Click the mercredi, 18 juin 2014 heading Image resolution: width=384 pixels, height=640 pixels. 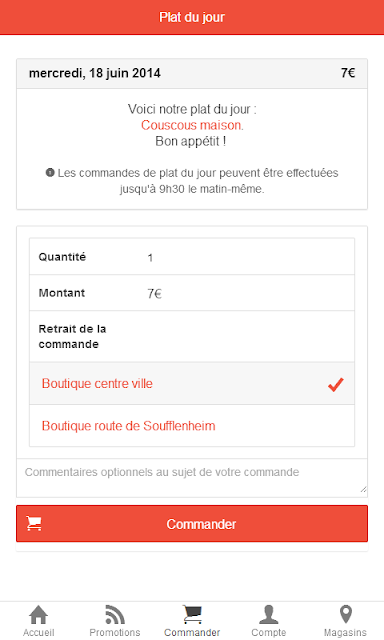click(x=95, y=73)
